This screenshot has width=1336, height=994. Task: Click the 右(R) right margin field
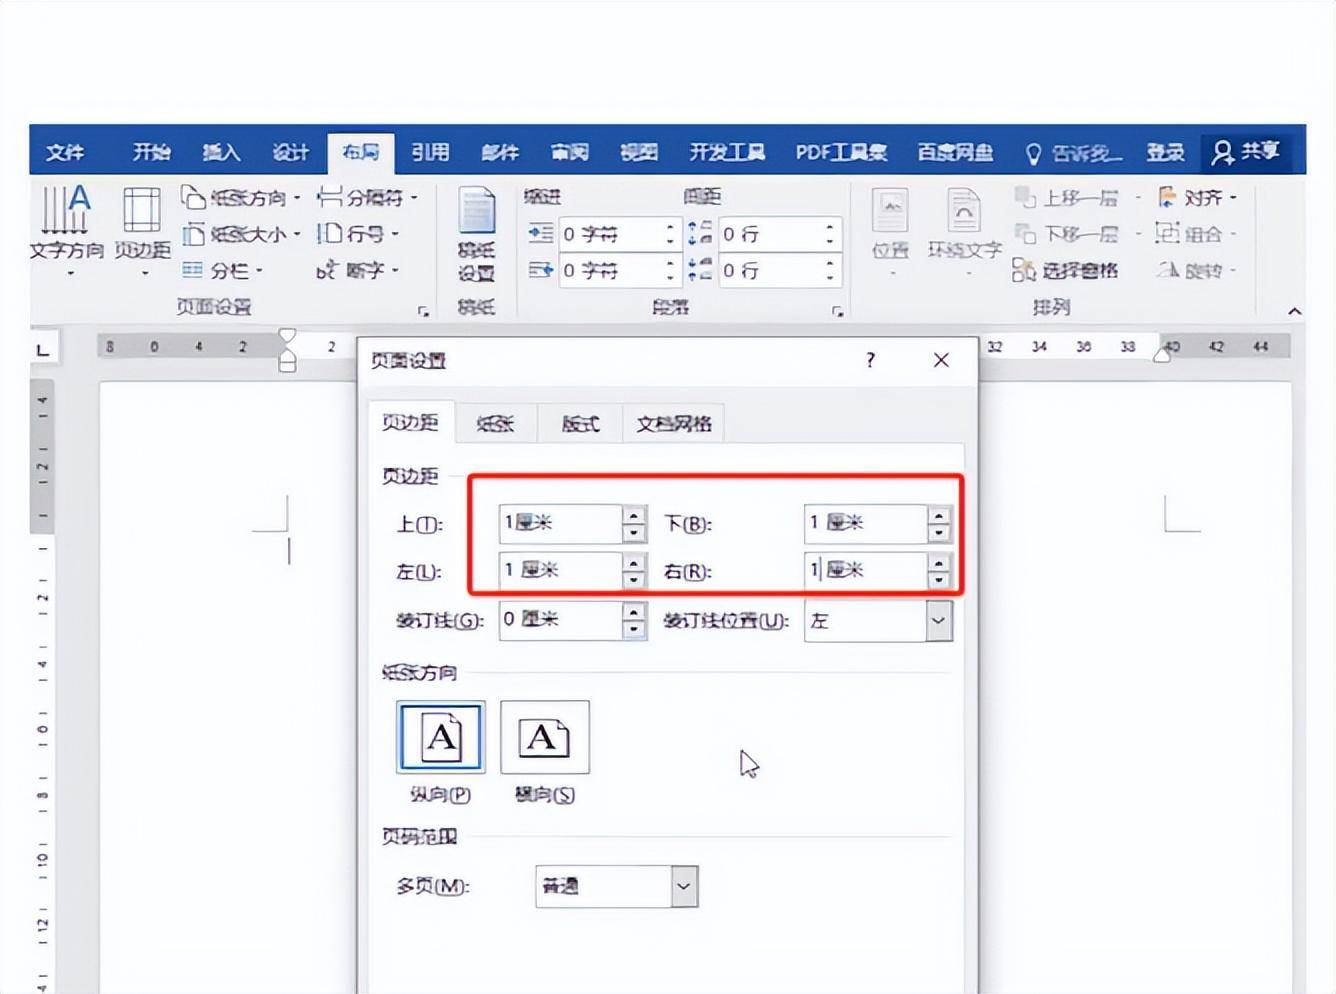[865, 571]
